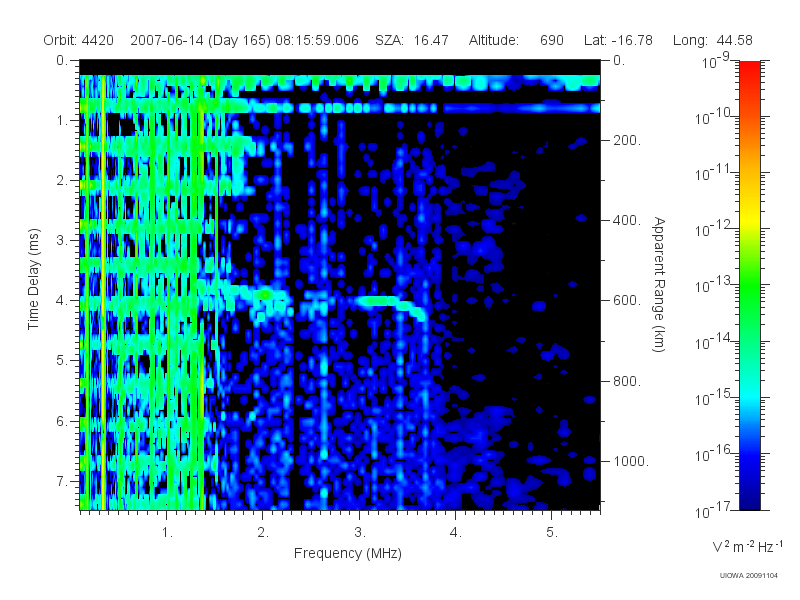Click the altitude value '690'
800x600 pixels.
552,40
